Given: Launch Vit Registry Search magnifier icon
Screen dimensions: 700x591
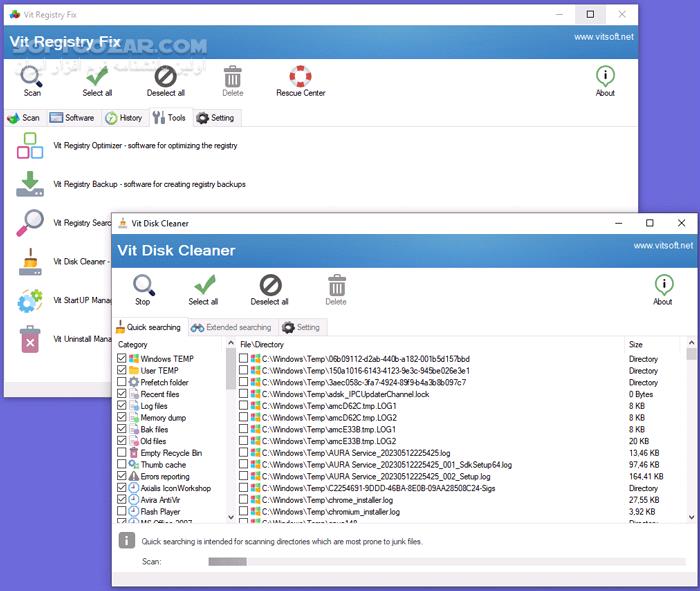Looking at the screenshot, I should point(30,223).
